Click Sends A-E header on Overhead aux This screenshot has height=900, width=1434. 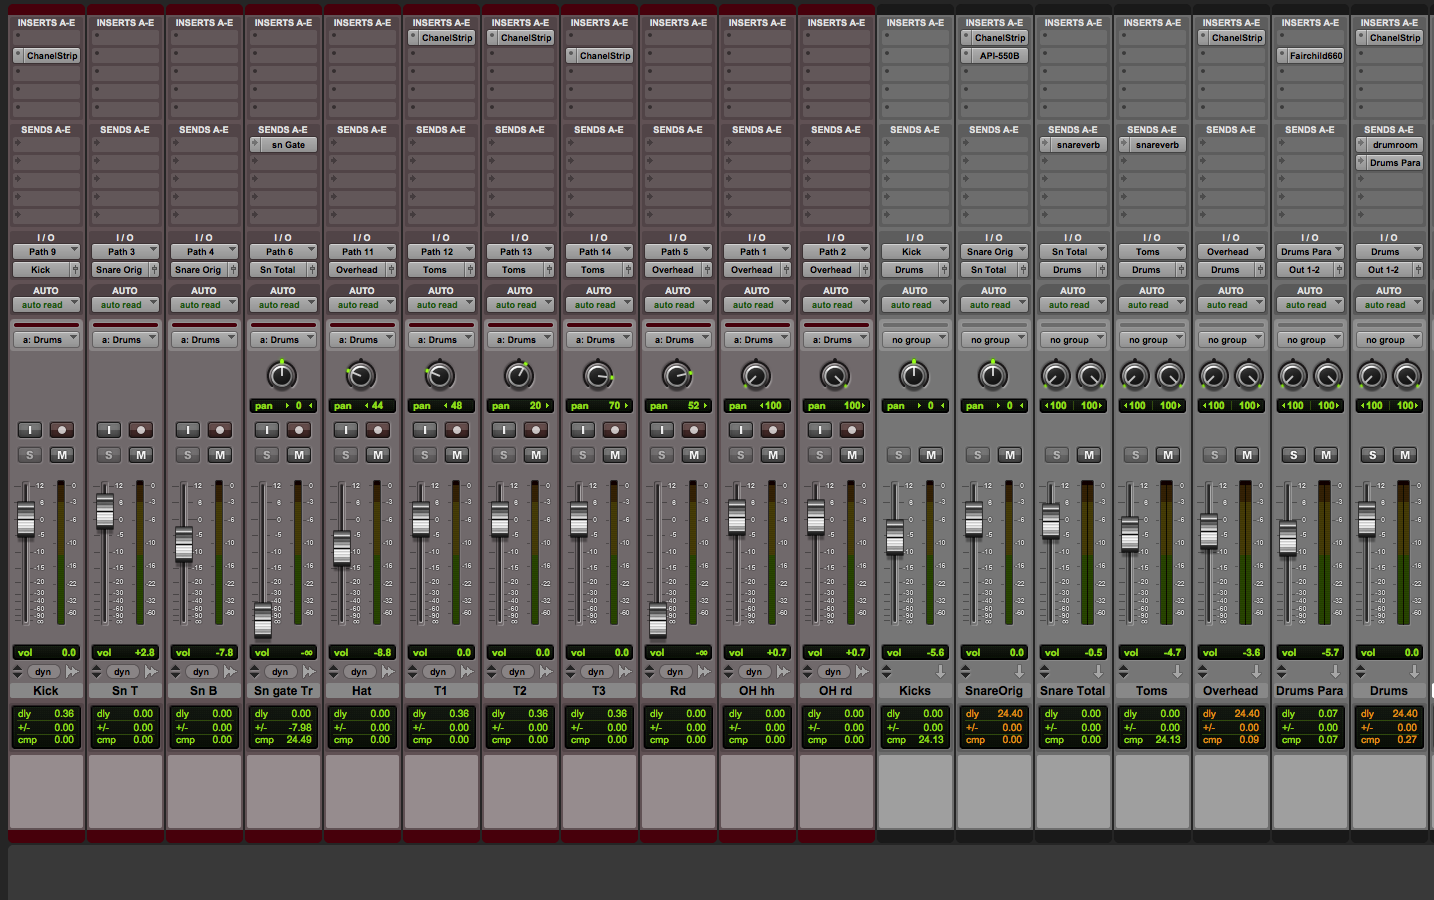tap(1231, 130)
